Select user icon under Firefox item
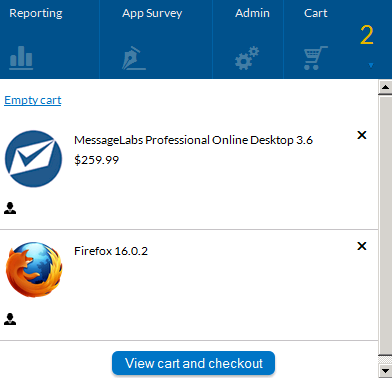 coord(10,319)
